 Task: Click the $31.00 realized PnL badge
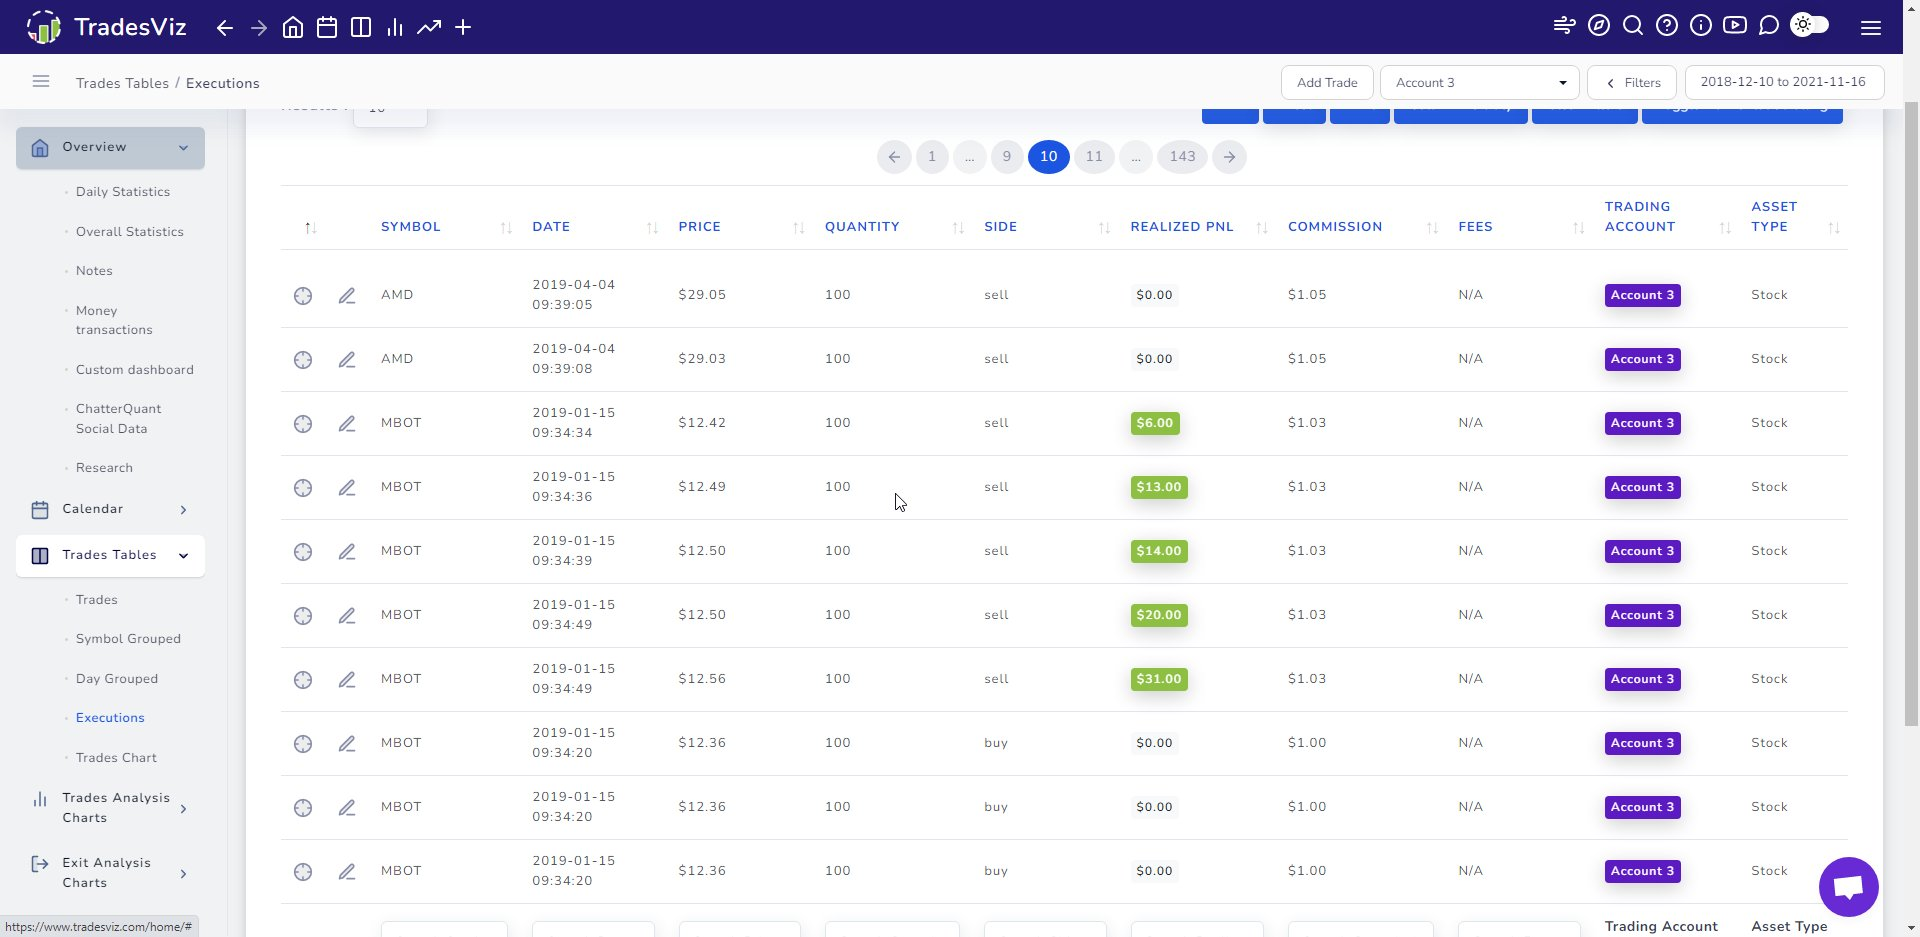point(1158,679)
